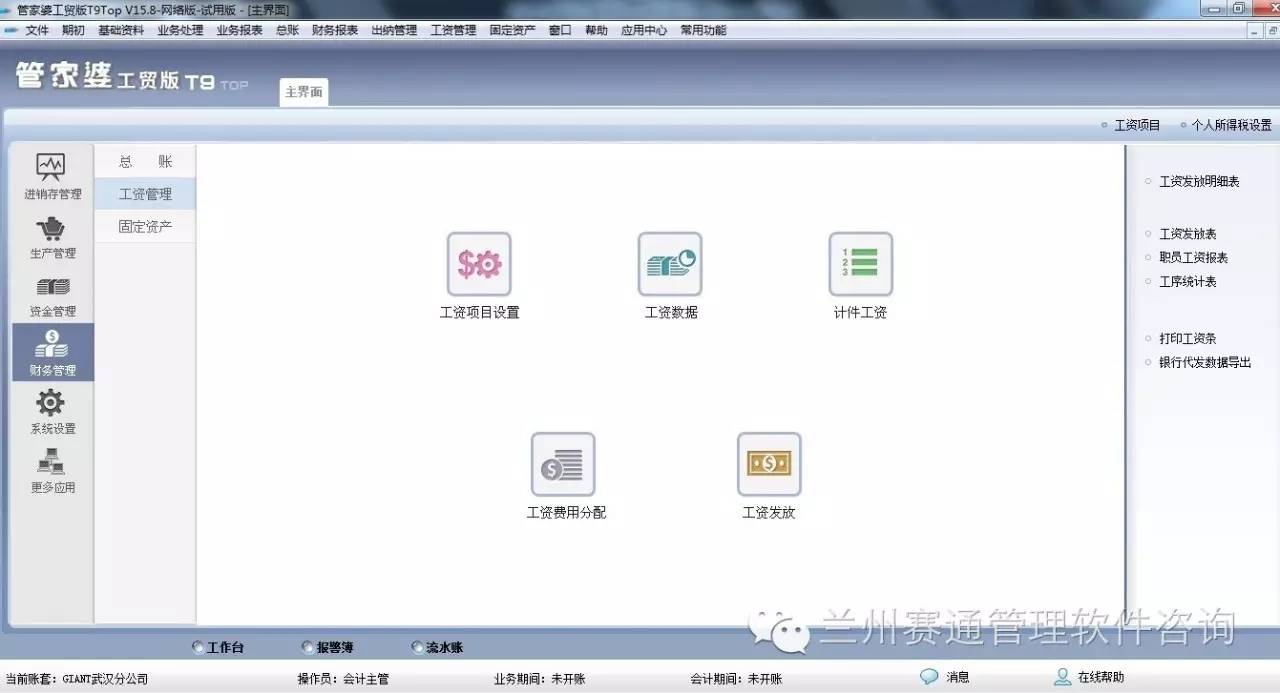Expand the 总账 submenu item

[145, 162]
